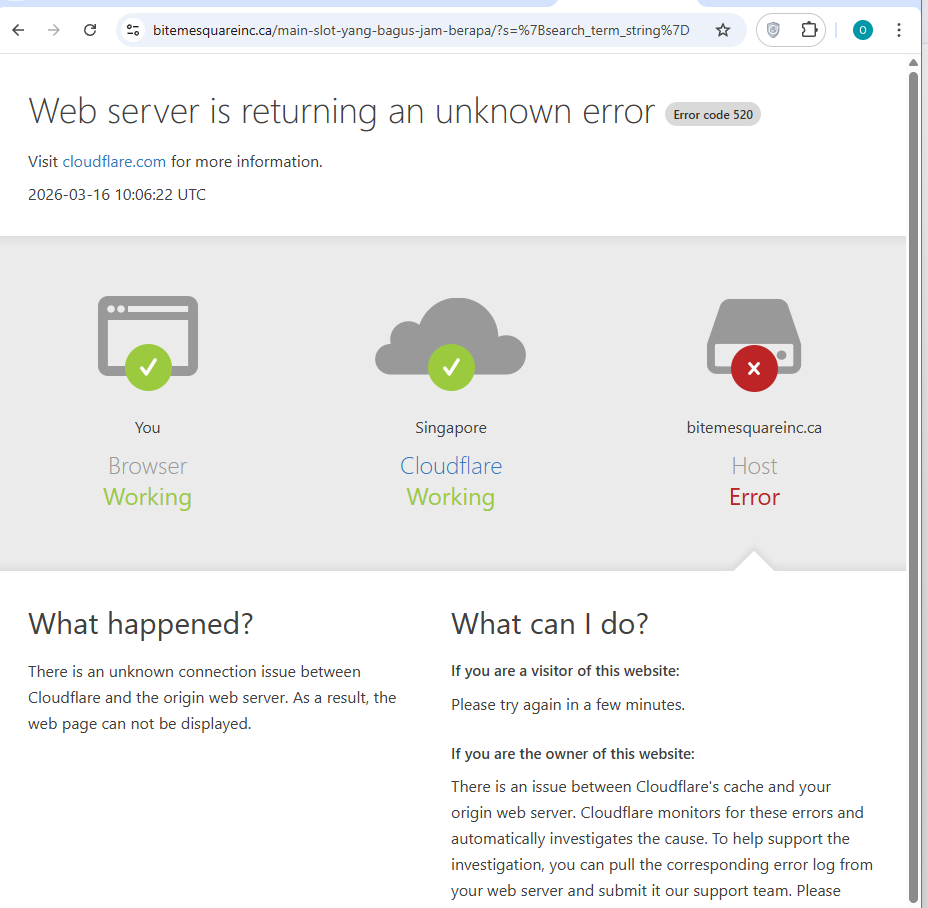Click the 'What happened?' heading
Image resolution: width=928 pixels, height=908 pixels.
click(141, 624)
